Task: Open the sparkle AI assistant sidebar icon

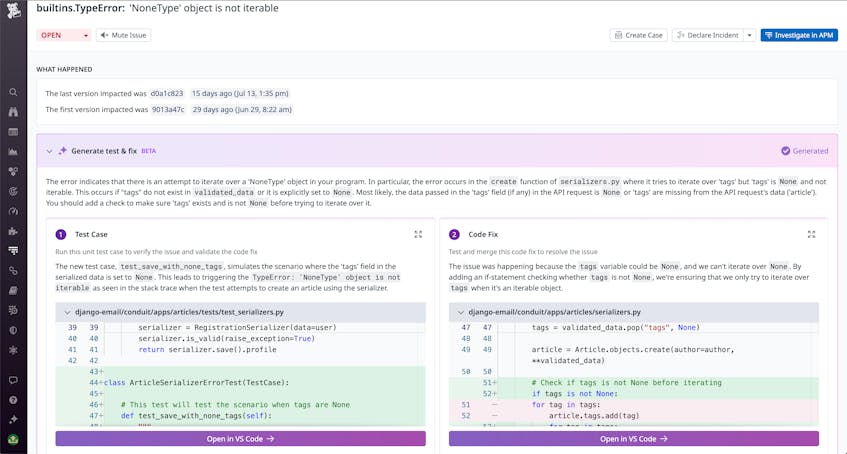Action: coord(14,419)
